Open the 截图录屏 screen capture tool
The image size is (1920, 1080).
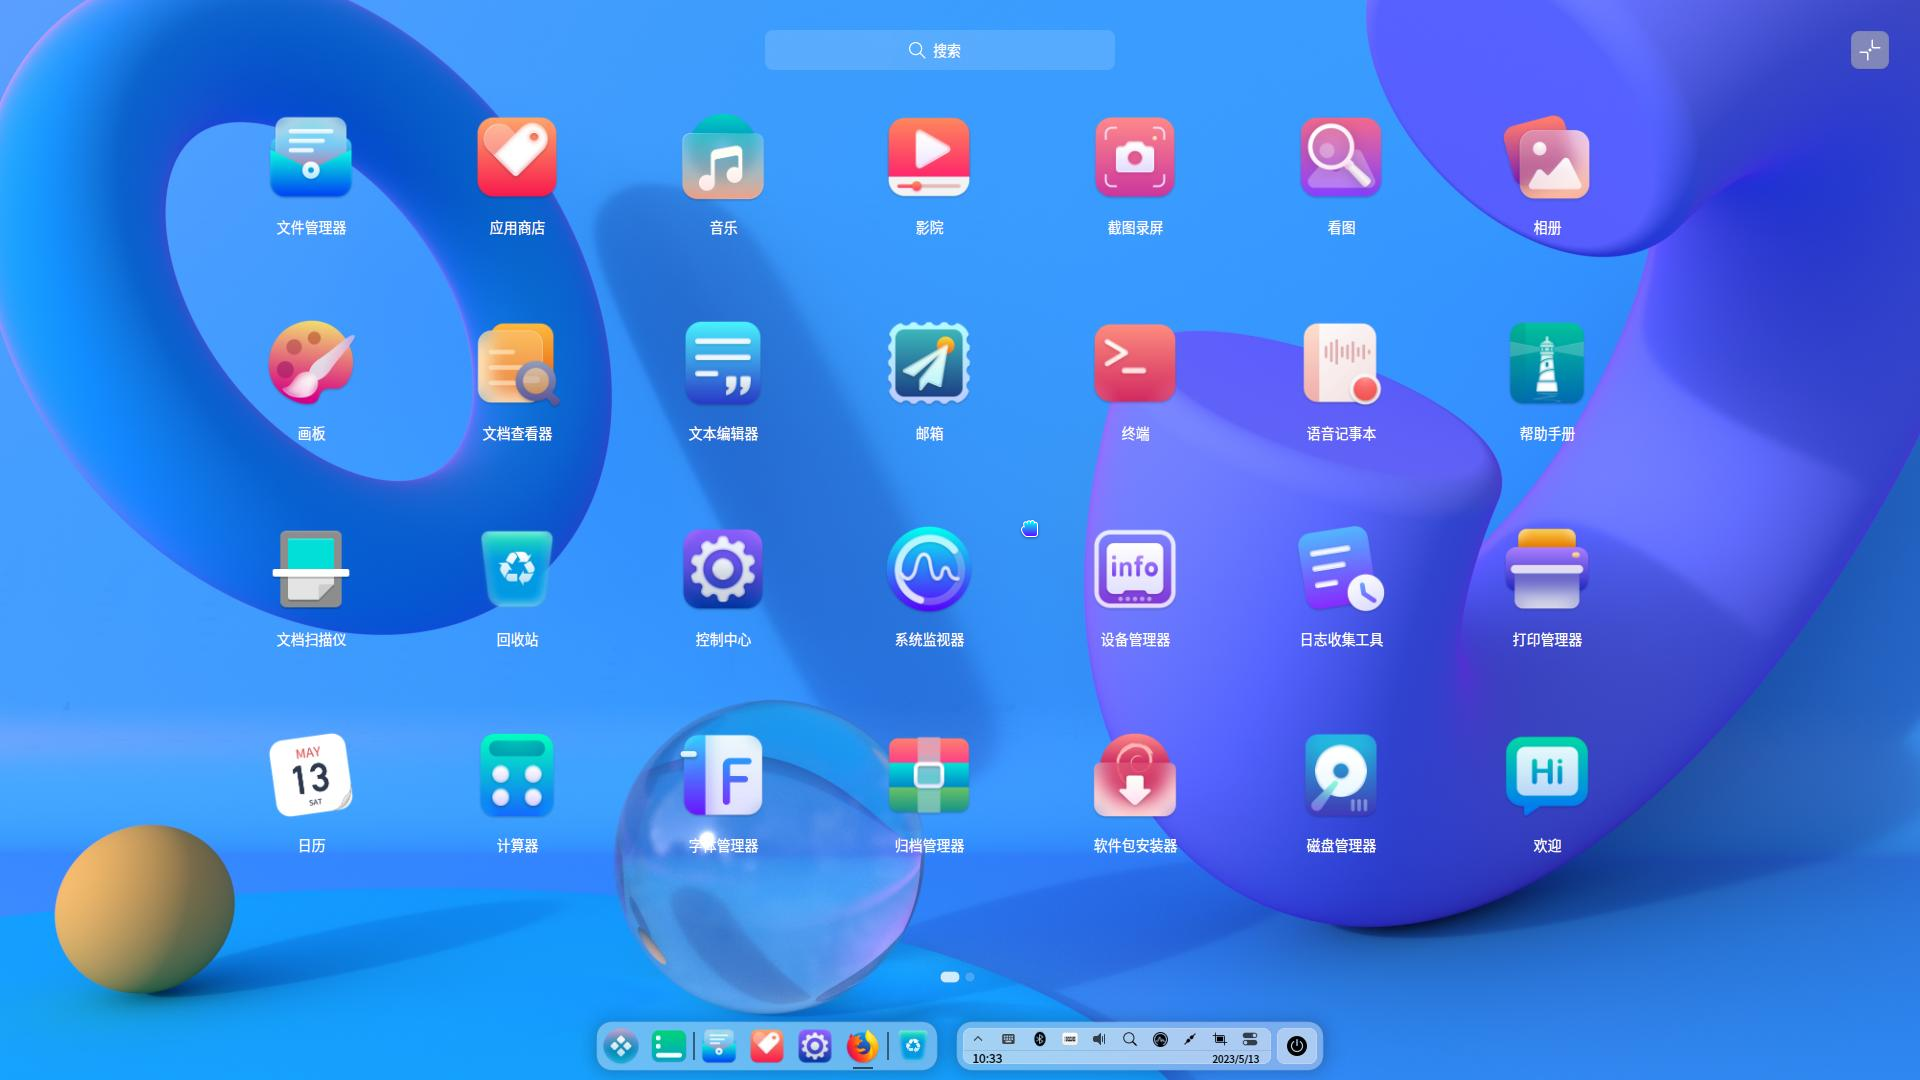[x=1134, y=157]
